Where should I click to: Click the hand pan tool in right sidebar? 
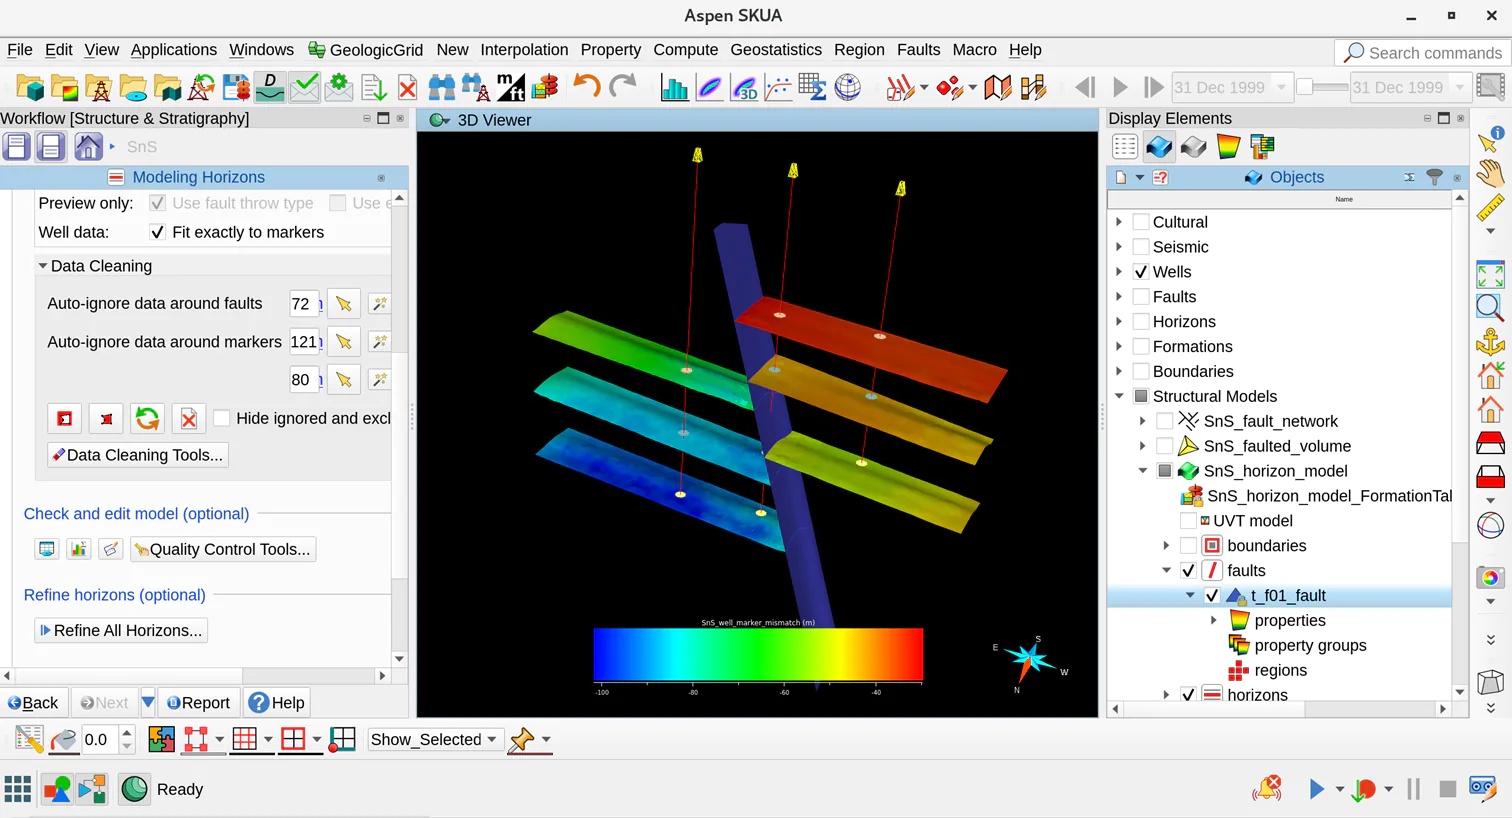[x=1490, y=173]
